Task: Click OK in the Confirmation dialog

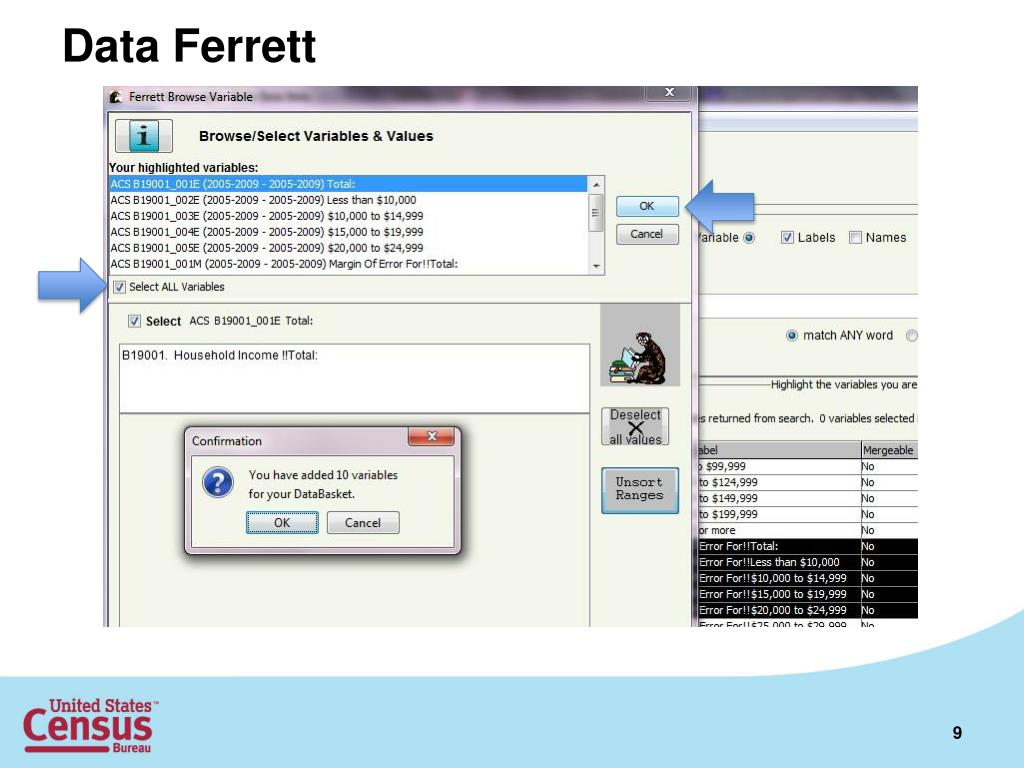Action: click(x=281, y=522)
